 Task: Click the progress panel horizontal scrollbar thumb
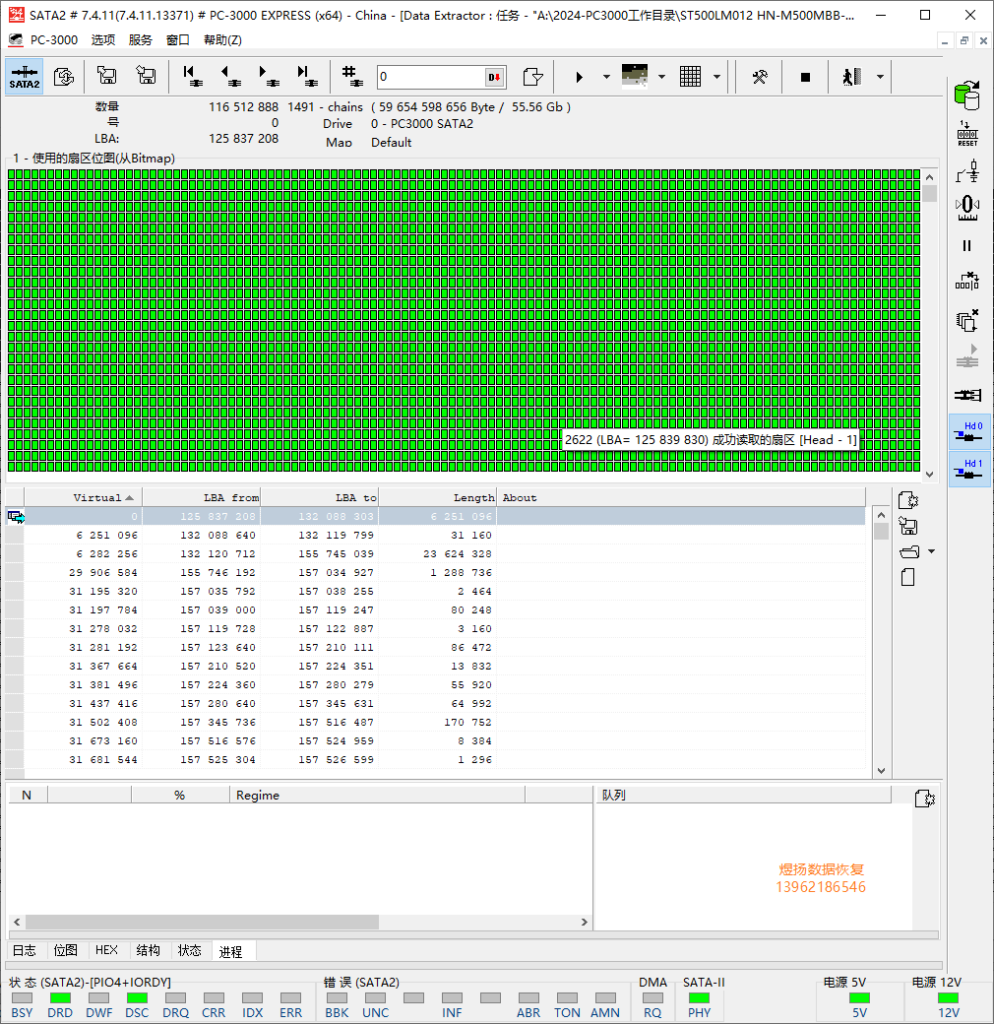click(202, 921)
